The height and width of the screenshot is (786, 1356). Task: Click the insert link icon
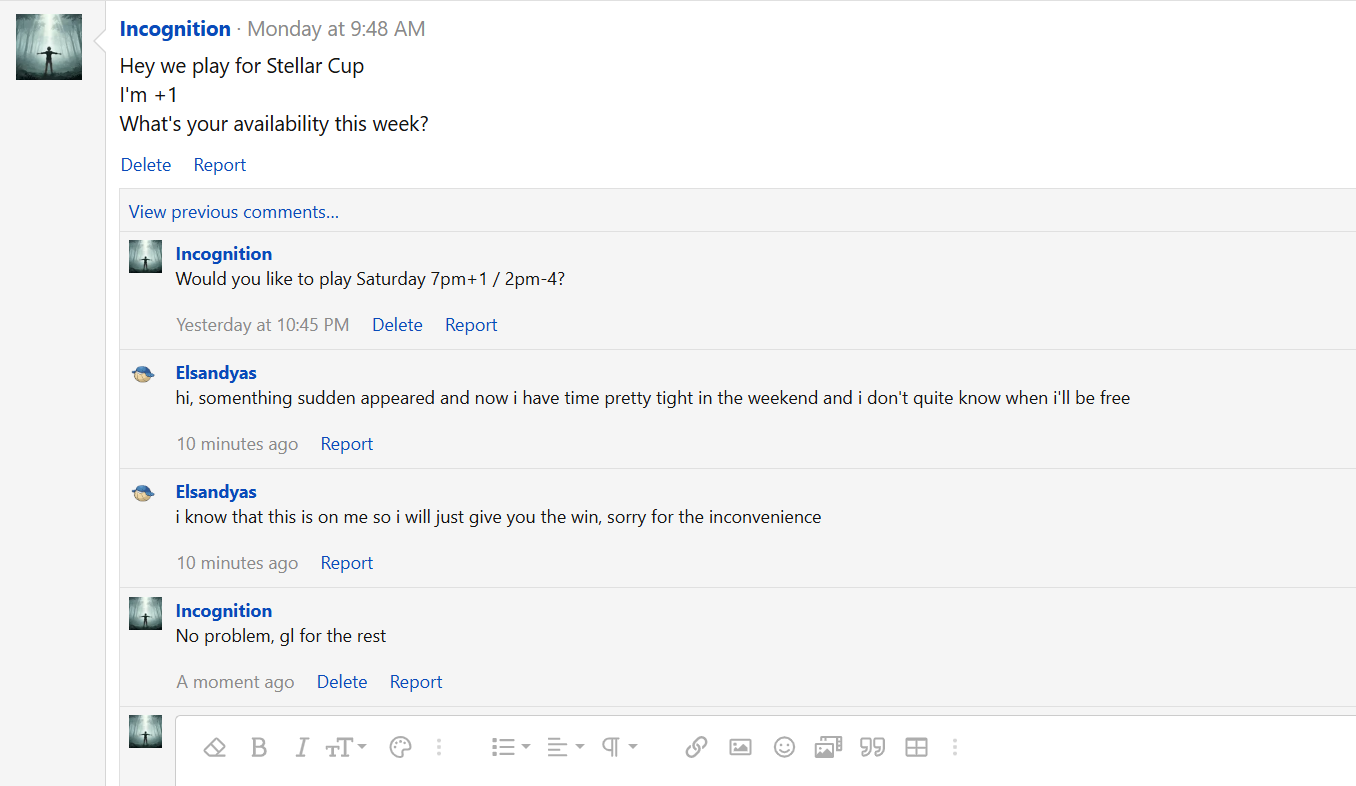pos(696,747)
